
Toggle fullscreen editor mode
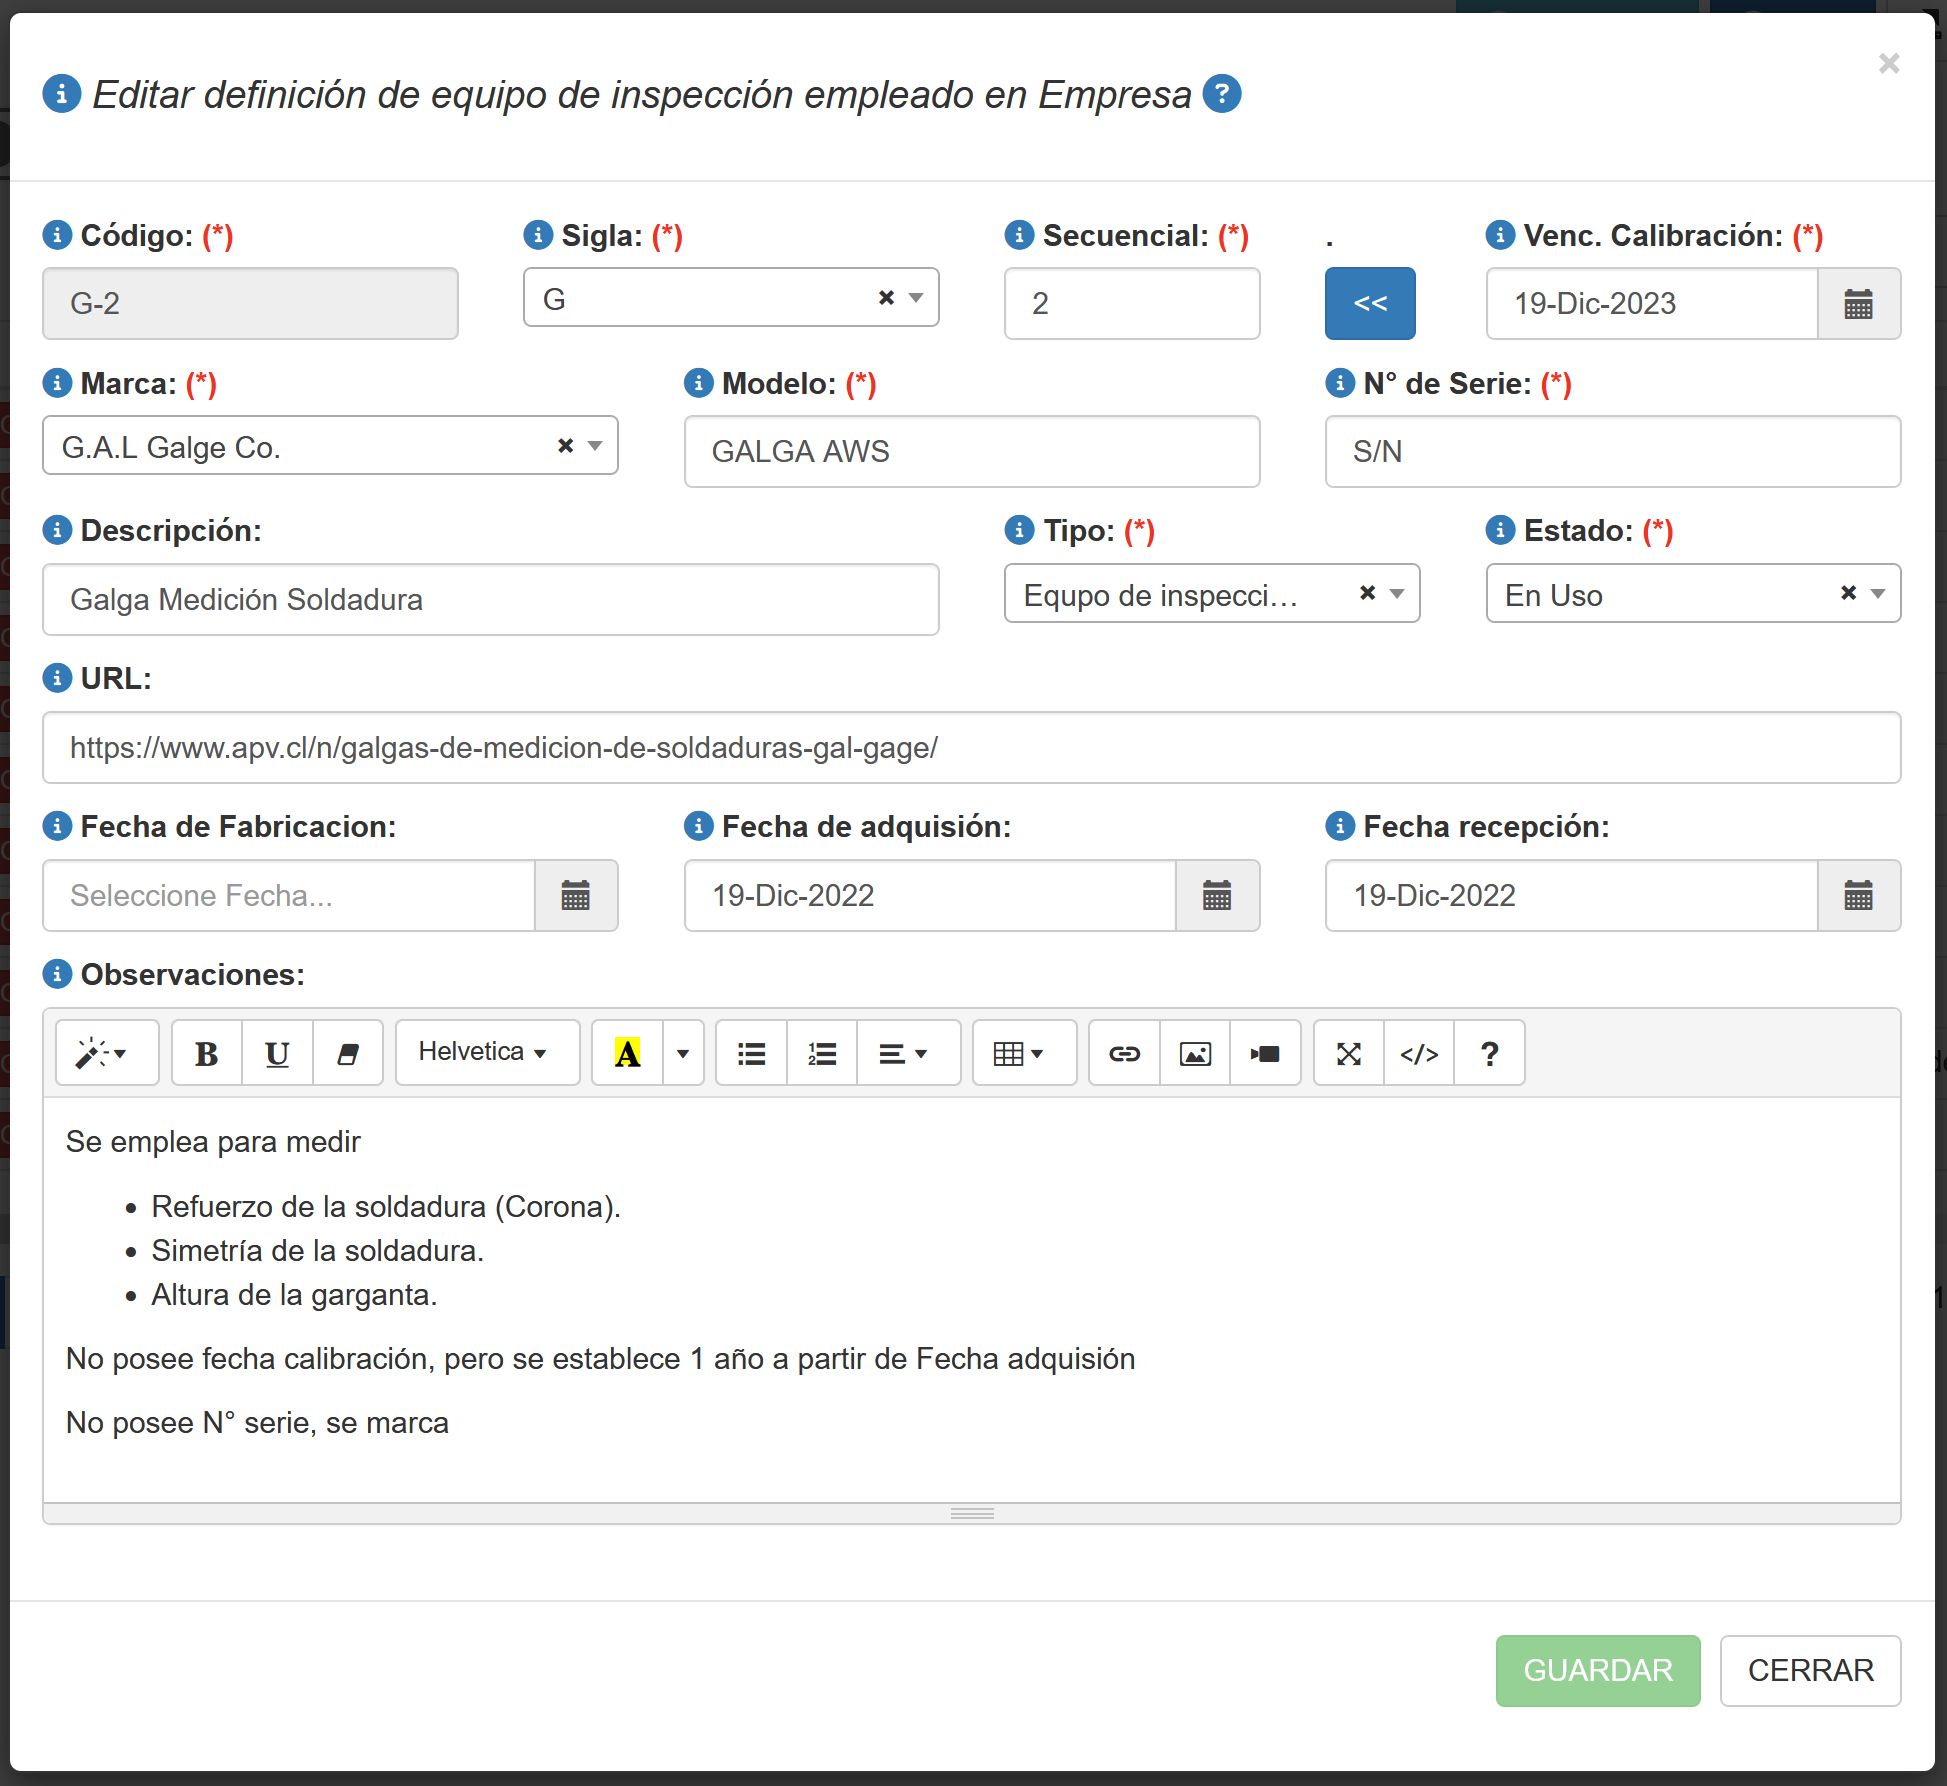click(x=1349, y=1054)
